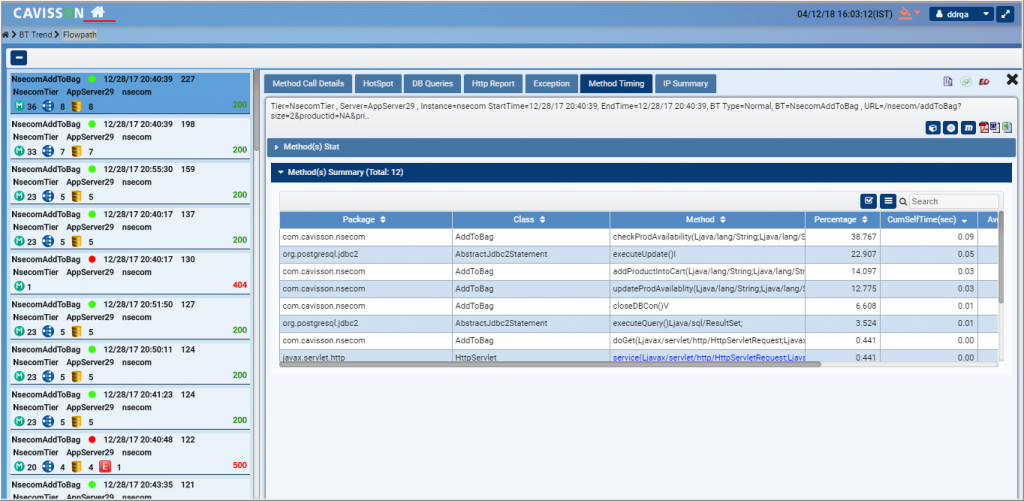Select the Method Timing tab
1024x501 pixels.
click(616, 84)
